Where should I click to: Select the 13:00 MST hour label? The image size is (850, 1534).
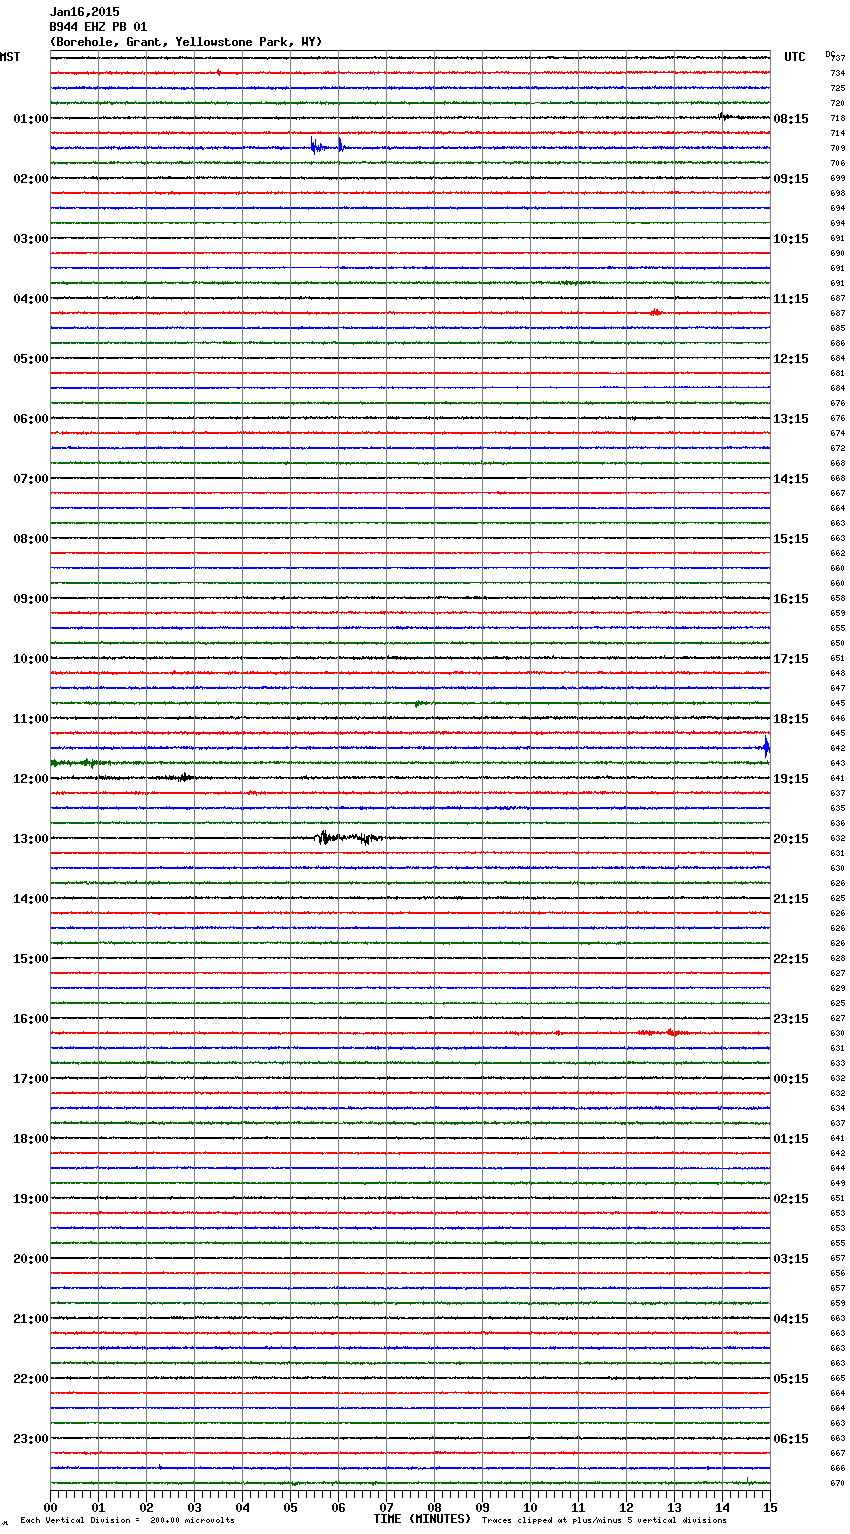click(x=31, y=839)
